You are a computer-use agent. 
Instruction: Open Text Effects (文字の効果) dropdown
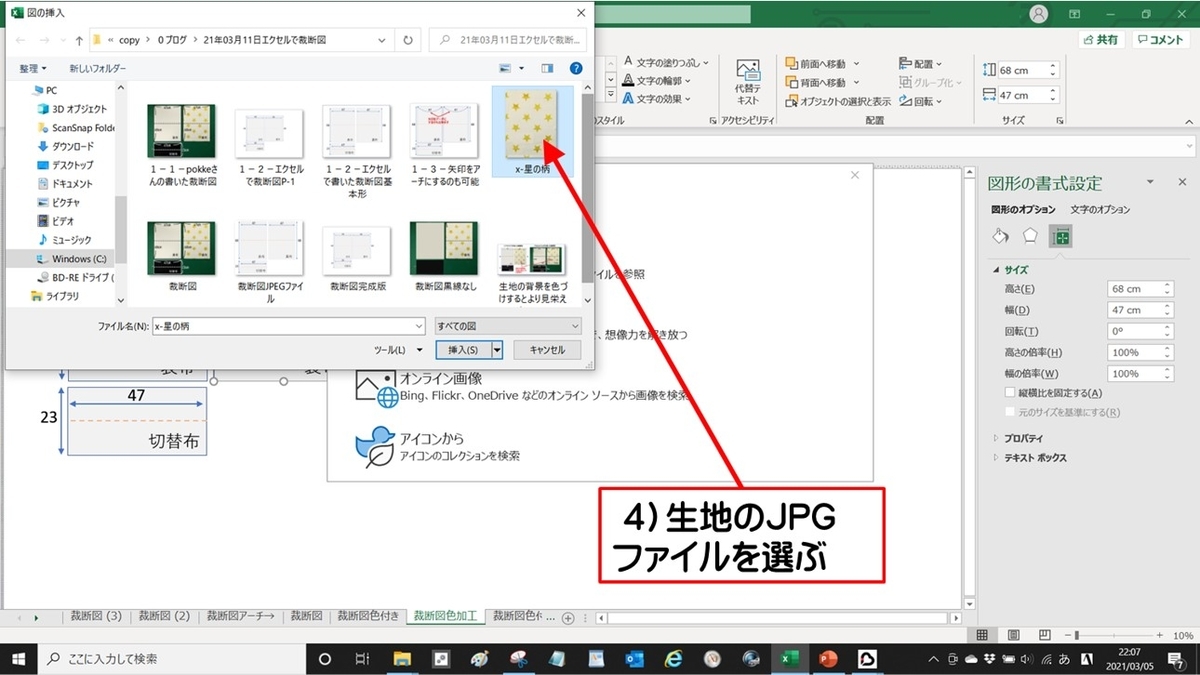click(658, 99)
